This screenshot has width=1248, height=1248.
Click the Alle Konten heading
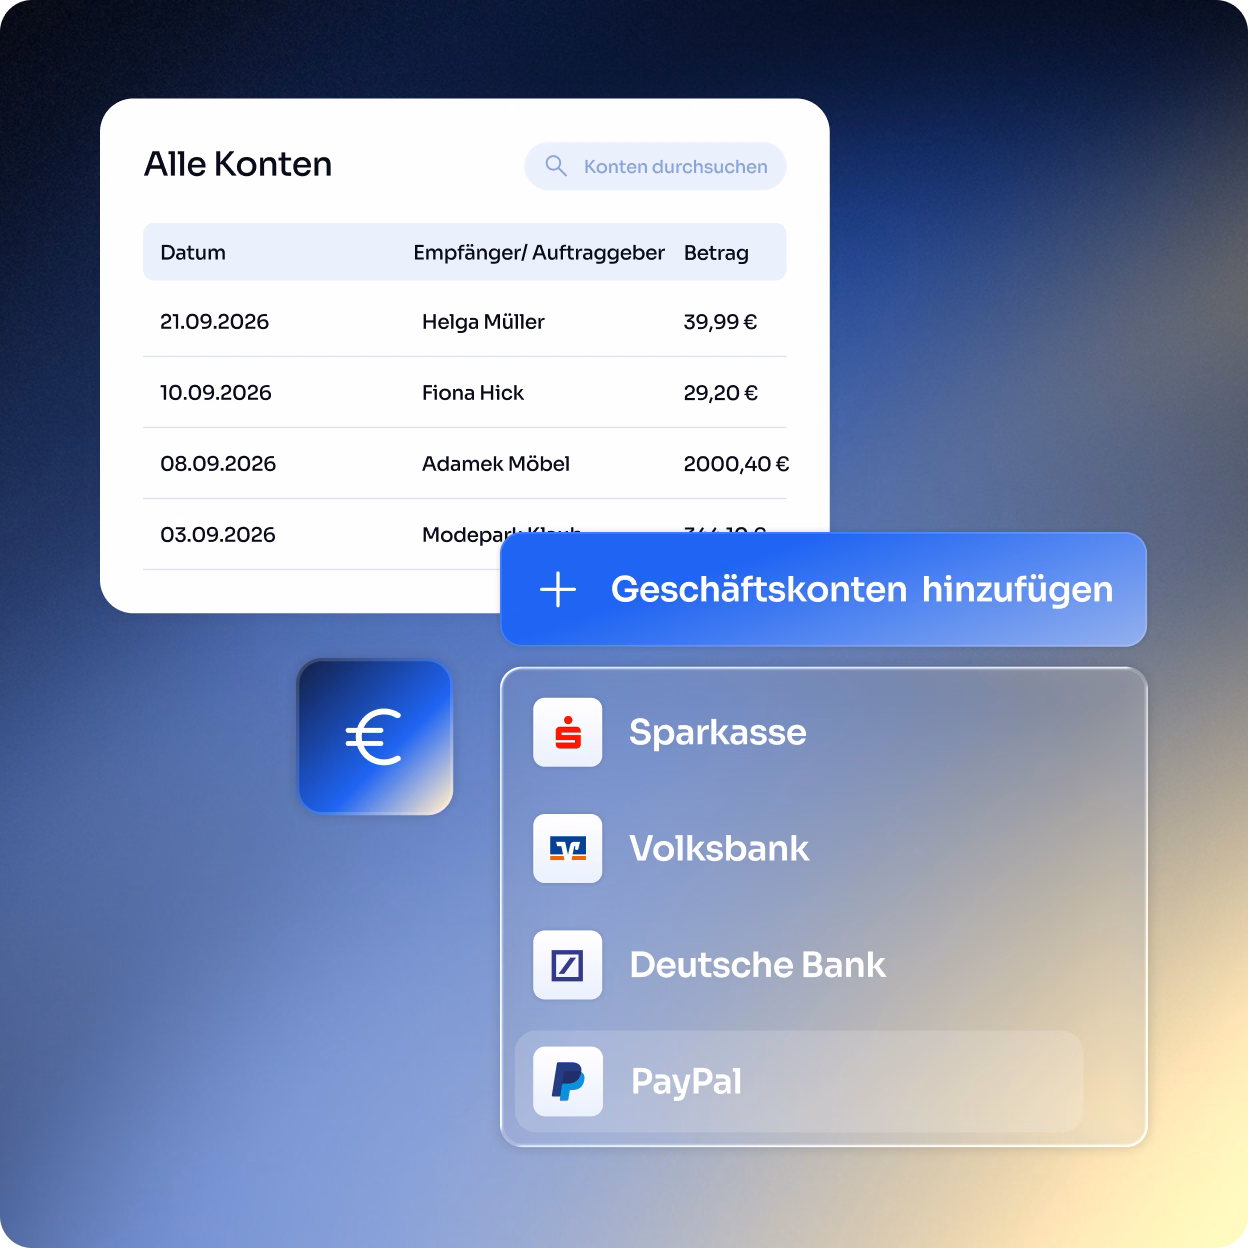click(x=238, y=164)
